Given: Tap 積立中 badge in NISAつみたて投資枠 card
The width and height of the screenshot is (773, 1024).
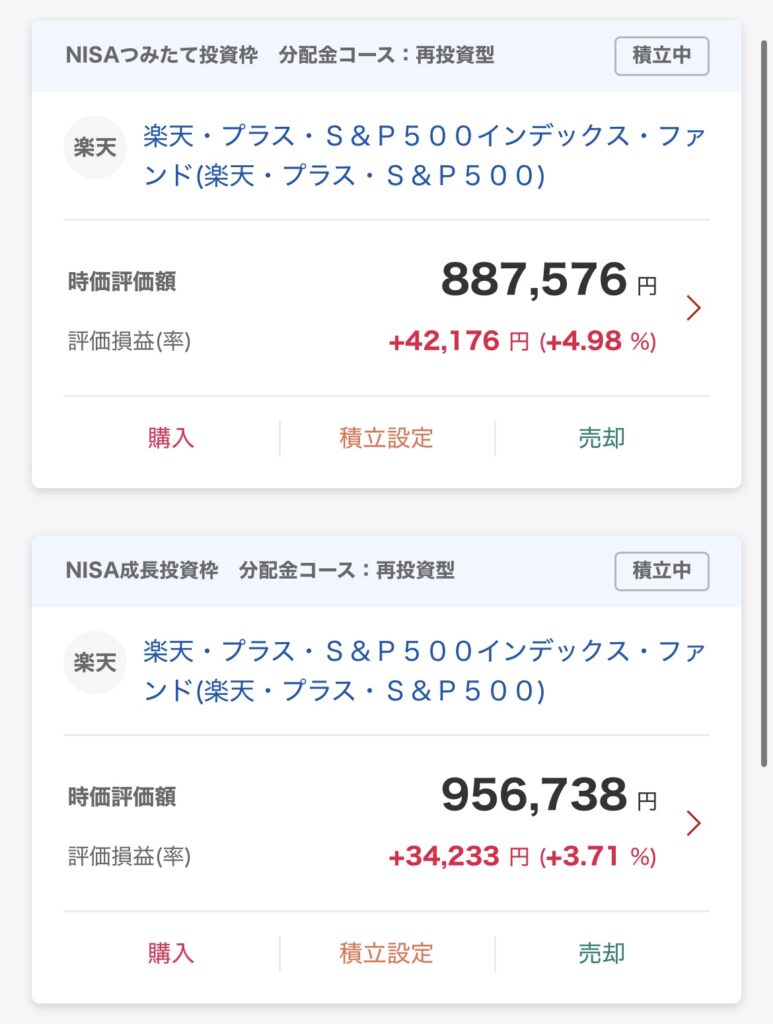Looking at the screenshot, I should [x=661, y=56].
